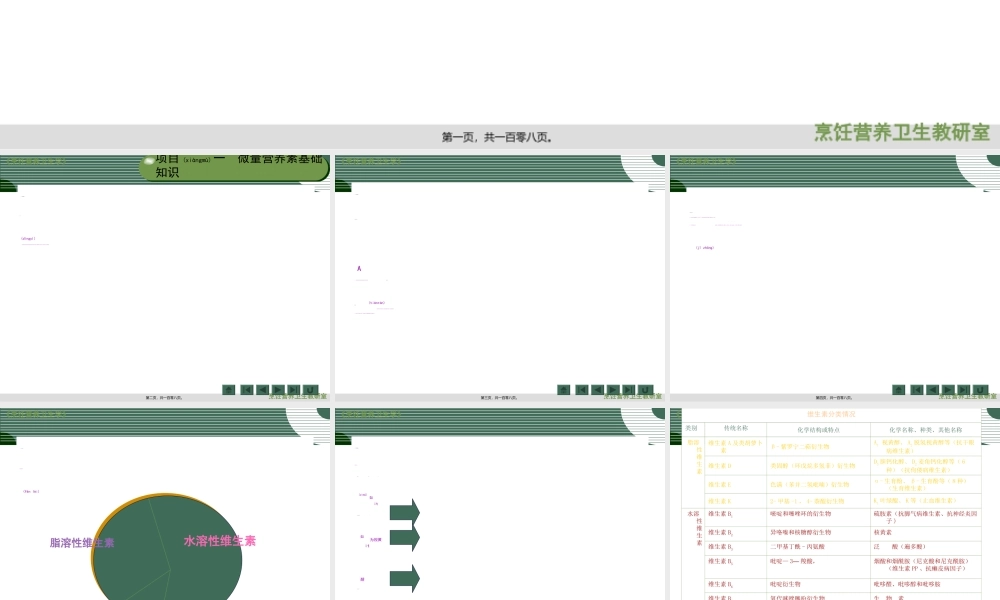Click the return U-turn icon on the 项目一 slide
This screenshot has width=1000, height=600.
pos(311,390)
